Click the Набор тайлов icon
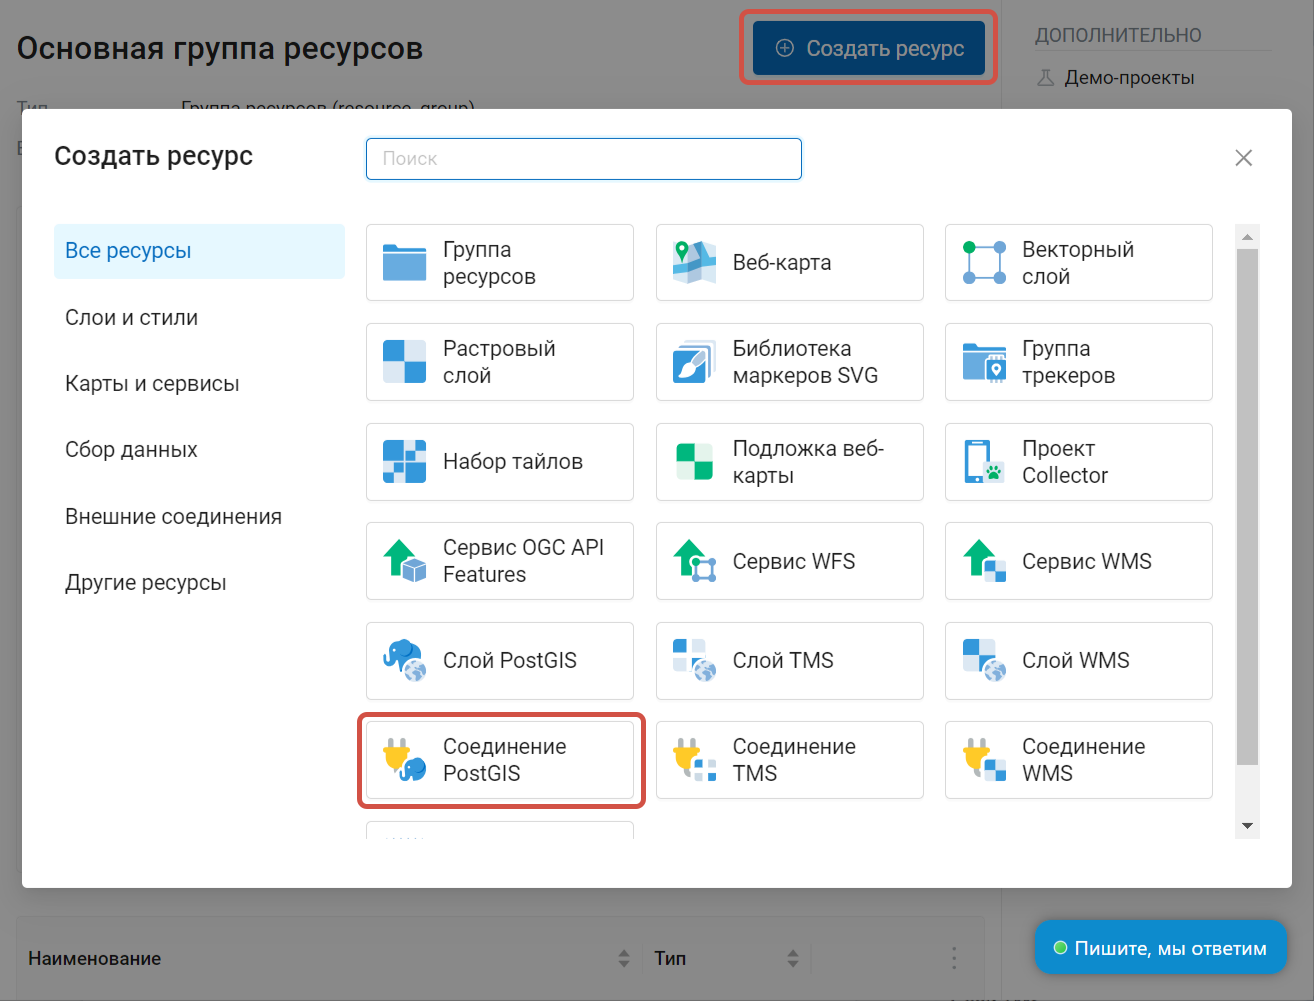The image size is (1314, 1001). (x=404, y=461)
